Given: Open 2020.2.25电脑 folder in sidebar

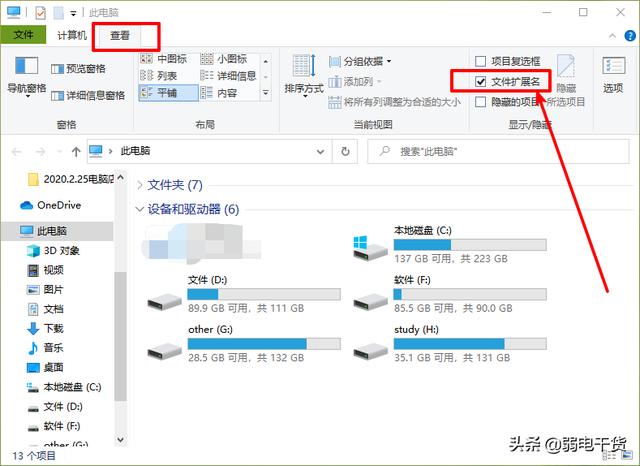Looking at the screenshot, I should coord(72,179).
